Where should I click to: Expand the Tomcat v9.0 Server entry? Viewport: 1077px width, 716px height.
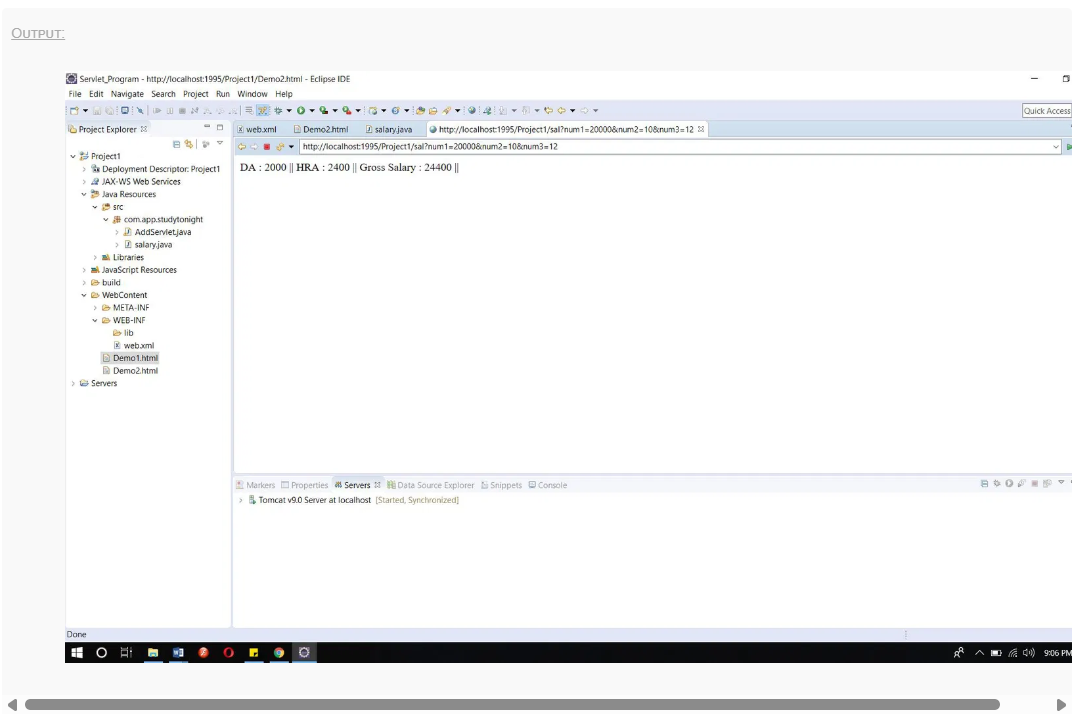(240, 500)
